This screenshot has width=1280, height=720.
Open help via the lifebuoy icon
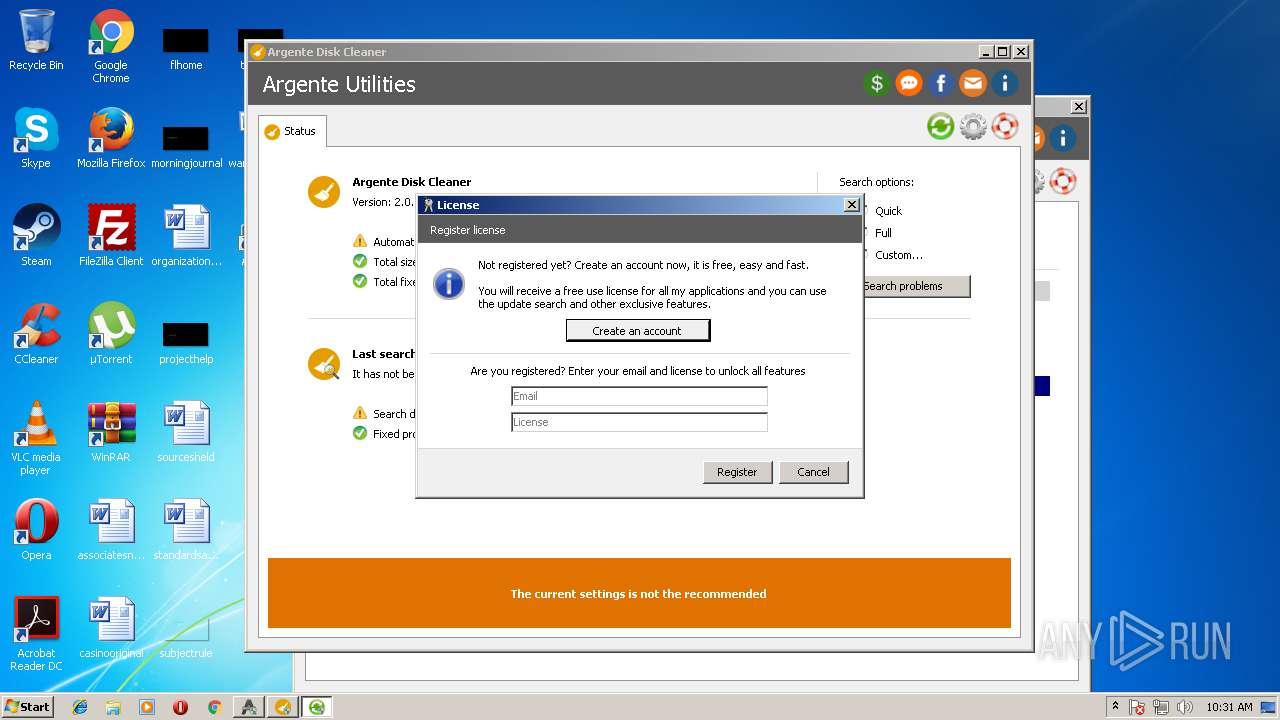tap(1004, 126)
